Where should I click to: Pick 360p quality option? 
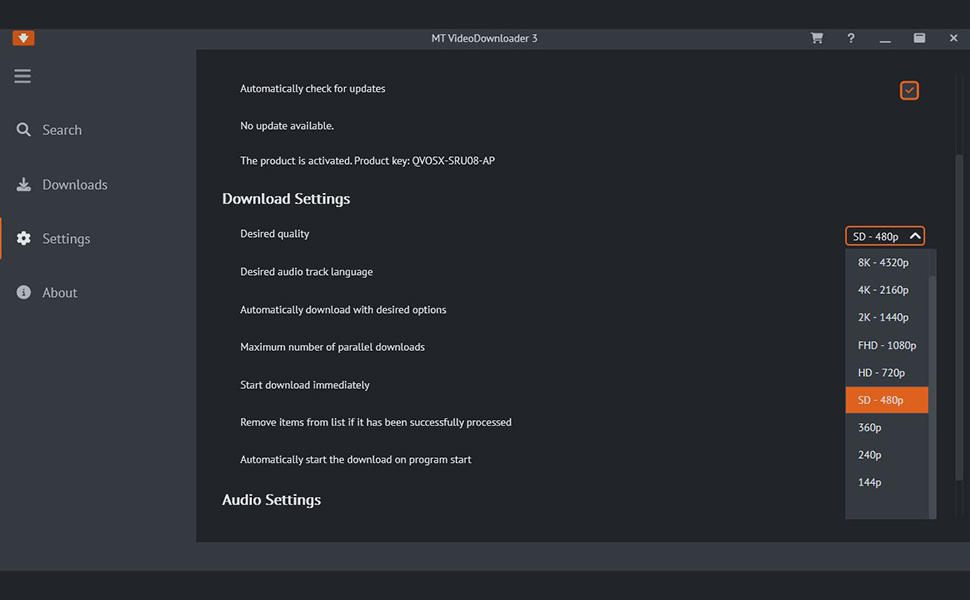pos(886,427)
